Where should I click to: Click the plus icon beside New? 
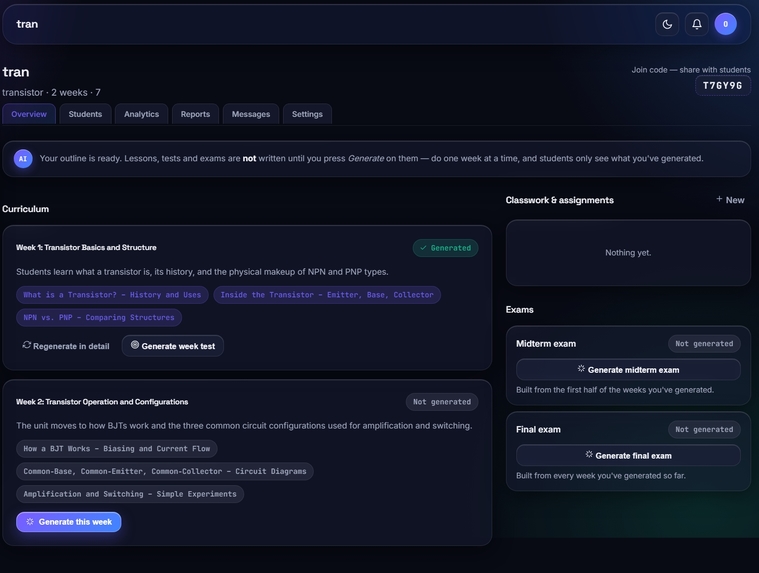pos(719,199)
